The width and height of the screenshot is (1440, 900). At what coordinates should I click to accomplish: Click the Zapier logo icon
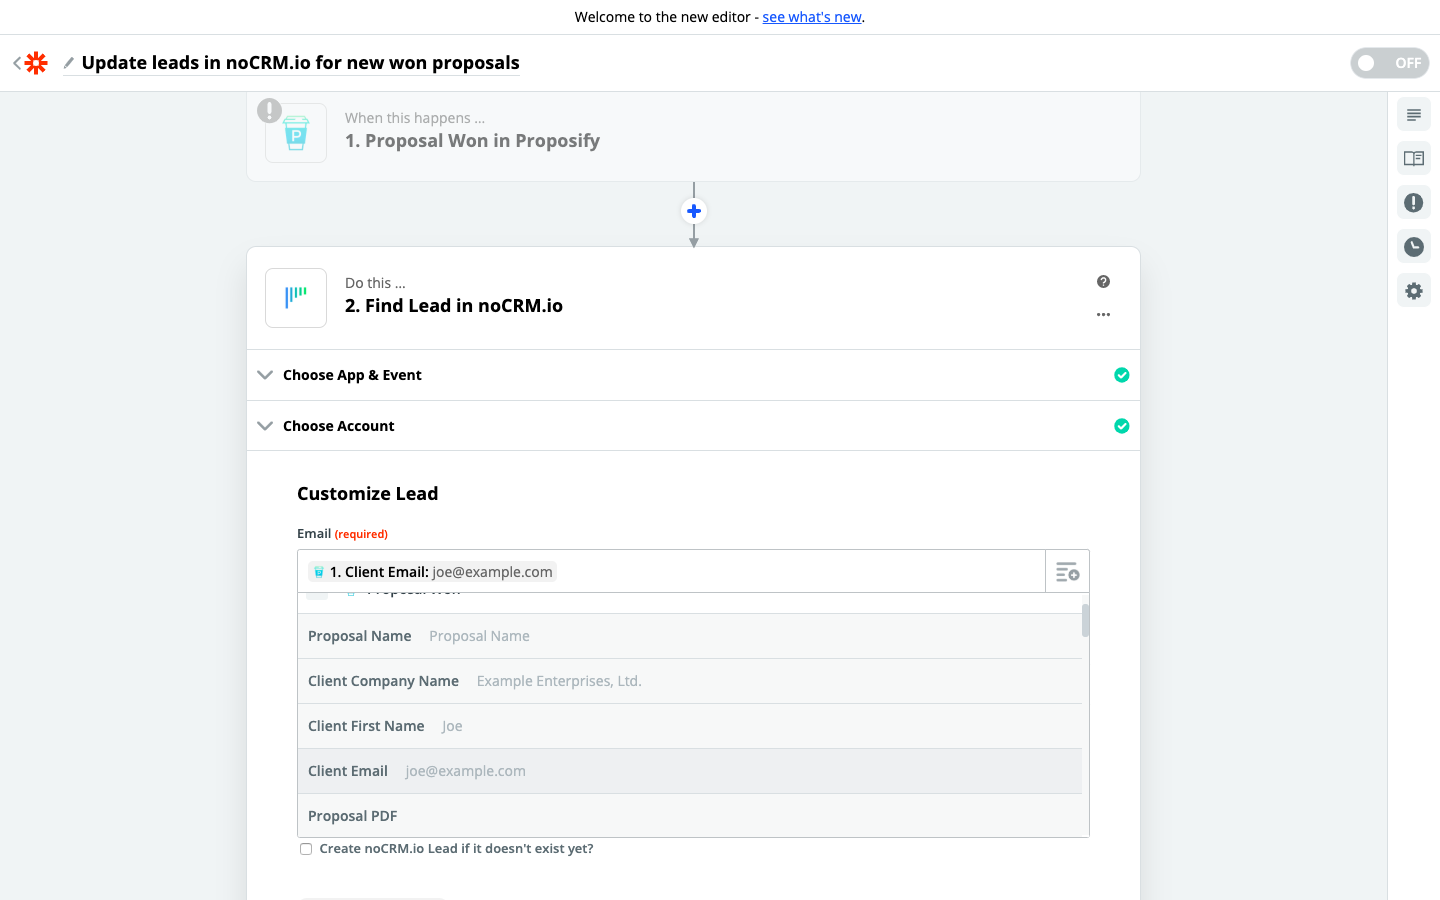pos(36,63)
